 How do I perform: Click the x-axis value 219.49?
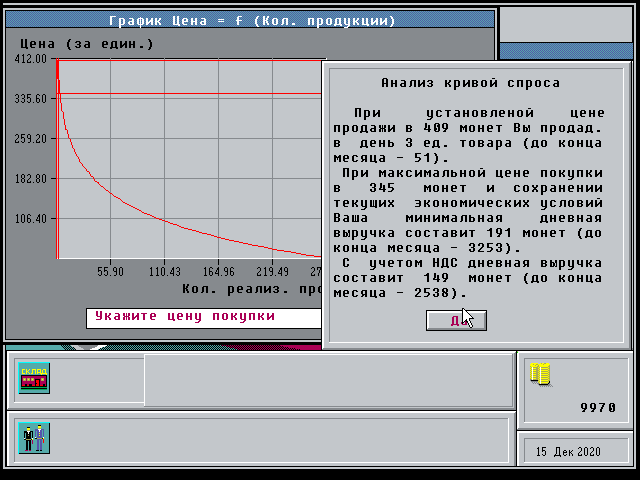coord(273,271)
